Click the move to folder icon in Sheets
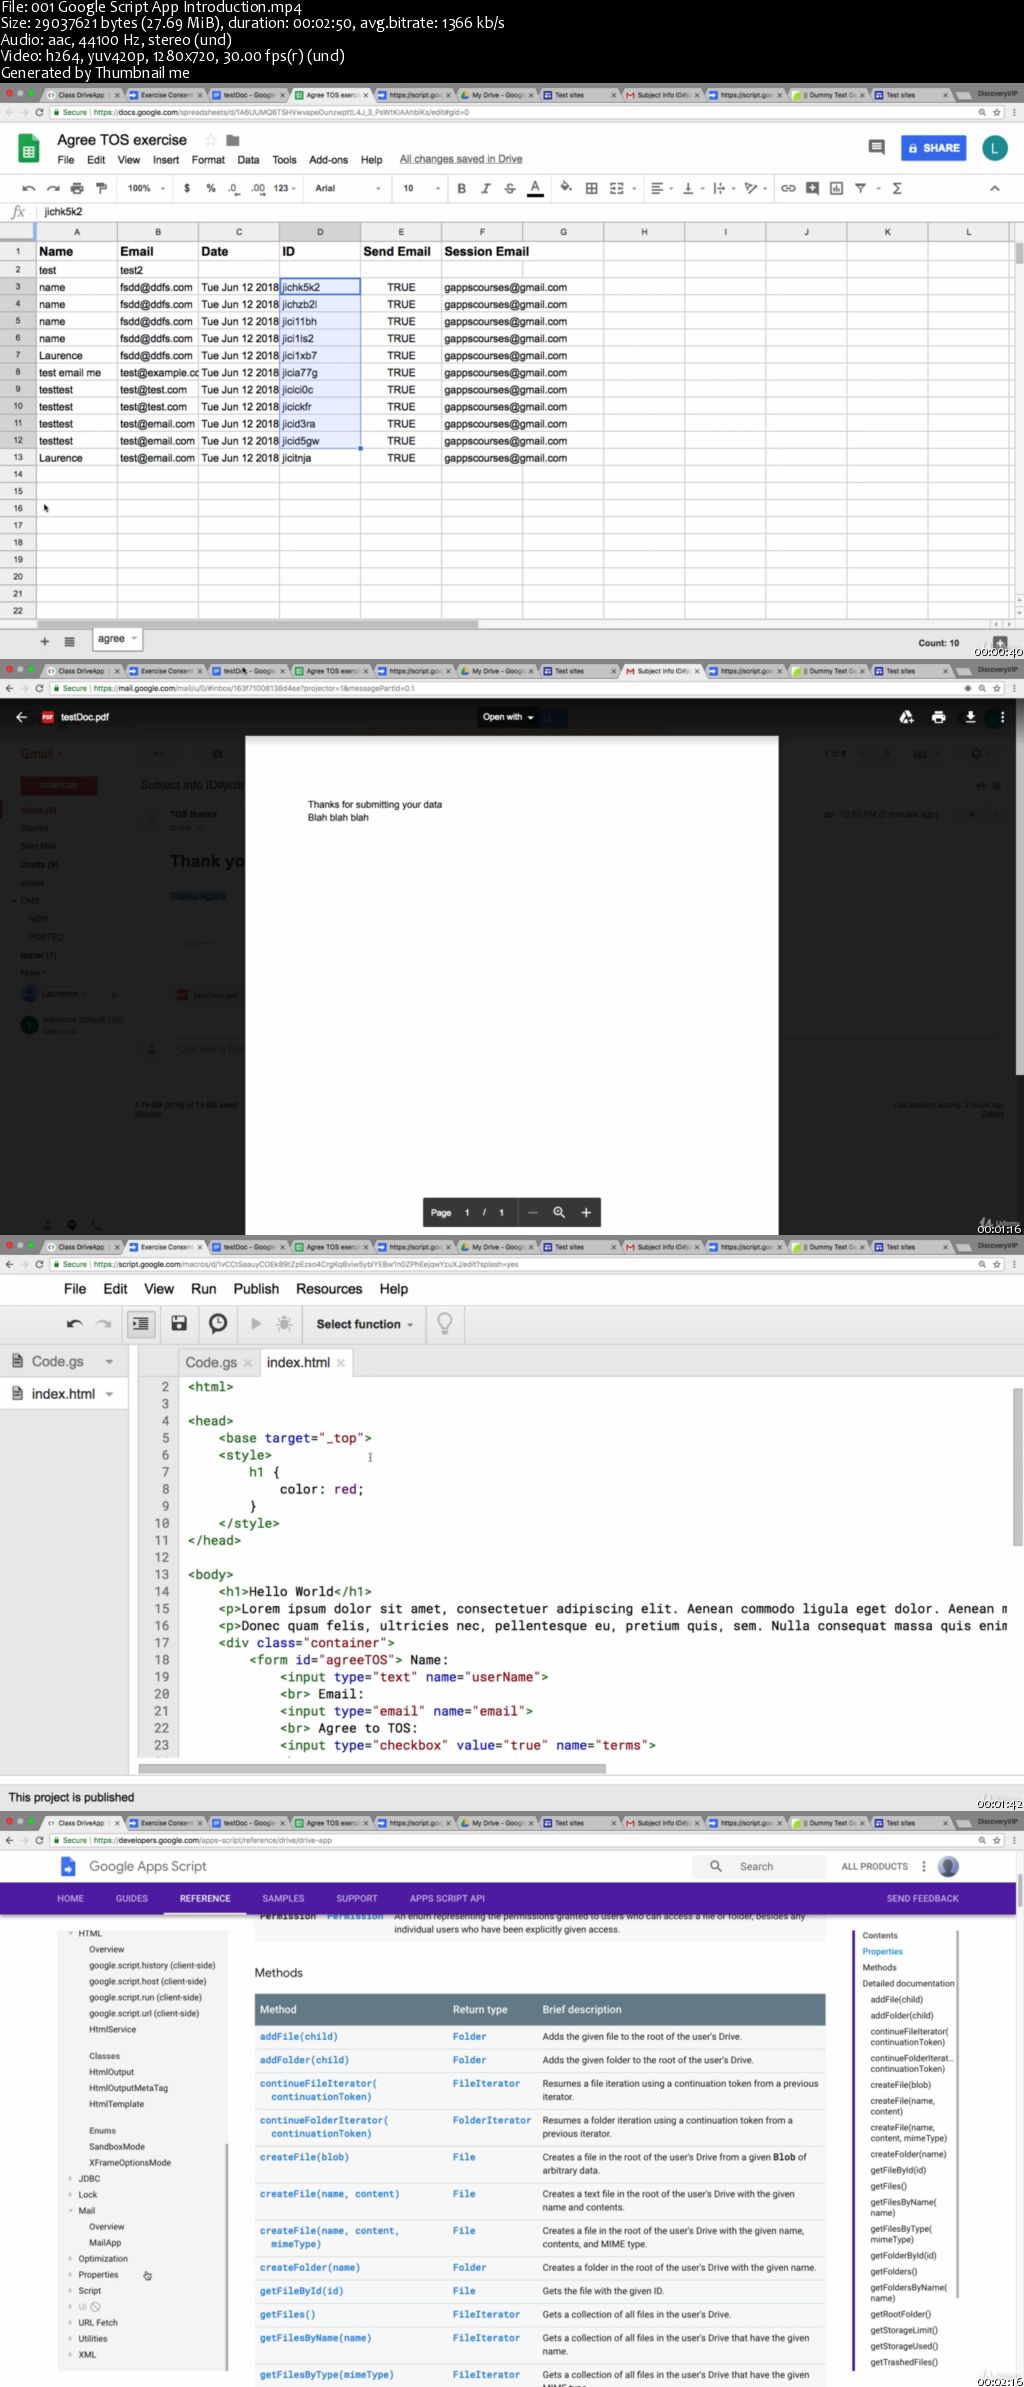Image resolution: width=1024 pixels, height=2387 pixels. coord(233,140)
